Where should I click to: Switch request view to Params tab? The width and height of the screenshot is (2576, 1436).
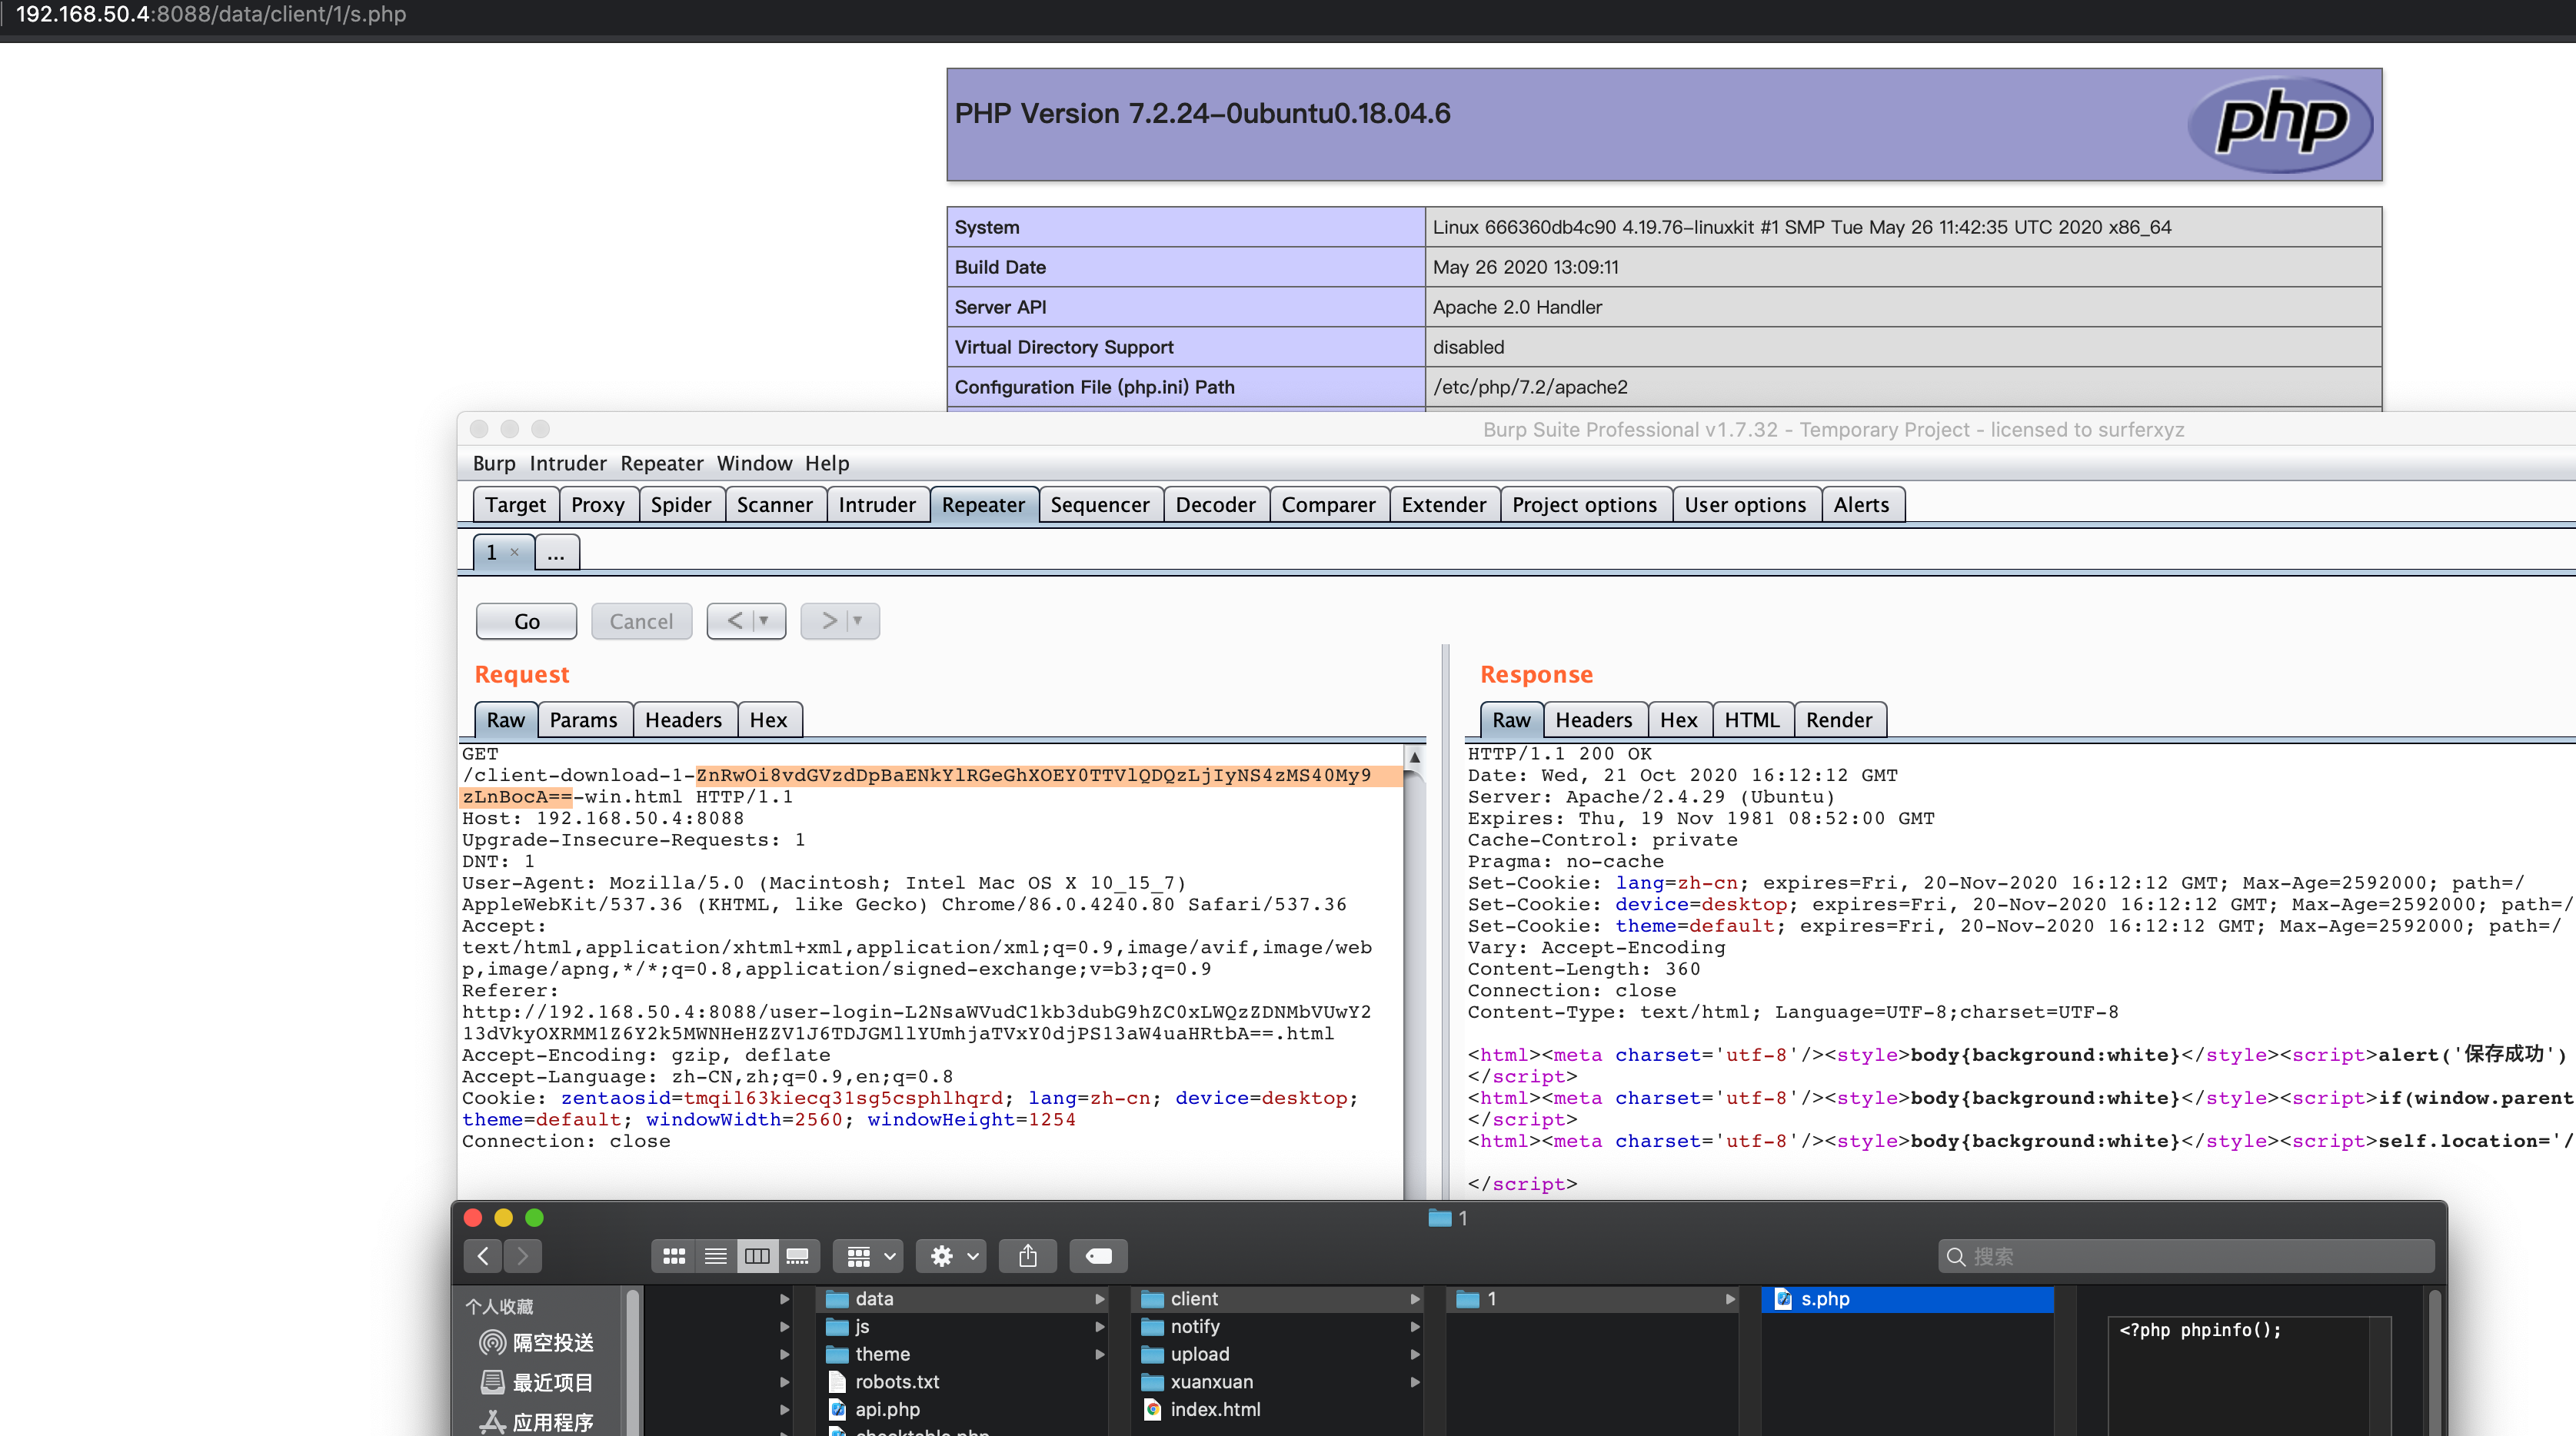[583, 720]
